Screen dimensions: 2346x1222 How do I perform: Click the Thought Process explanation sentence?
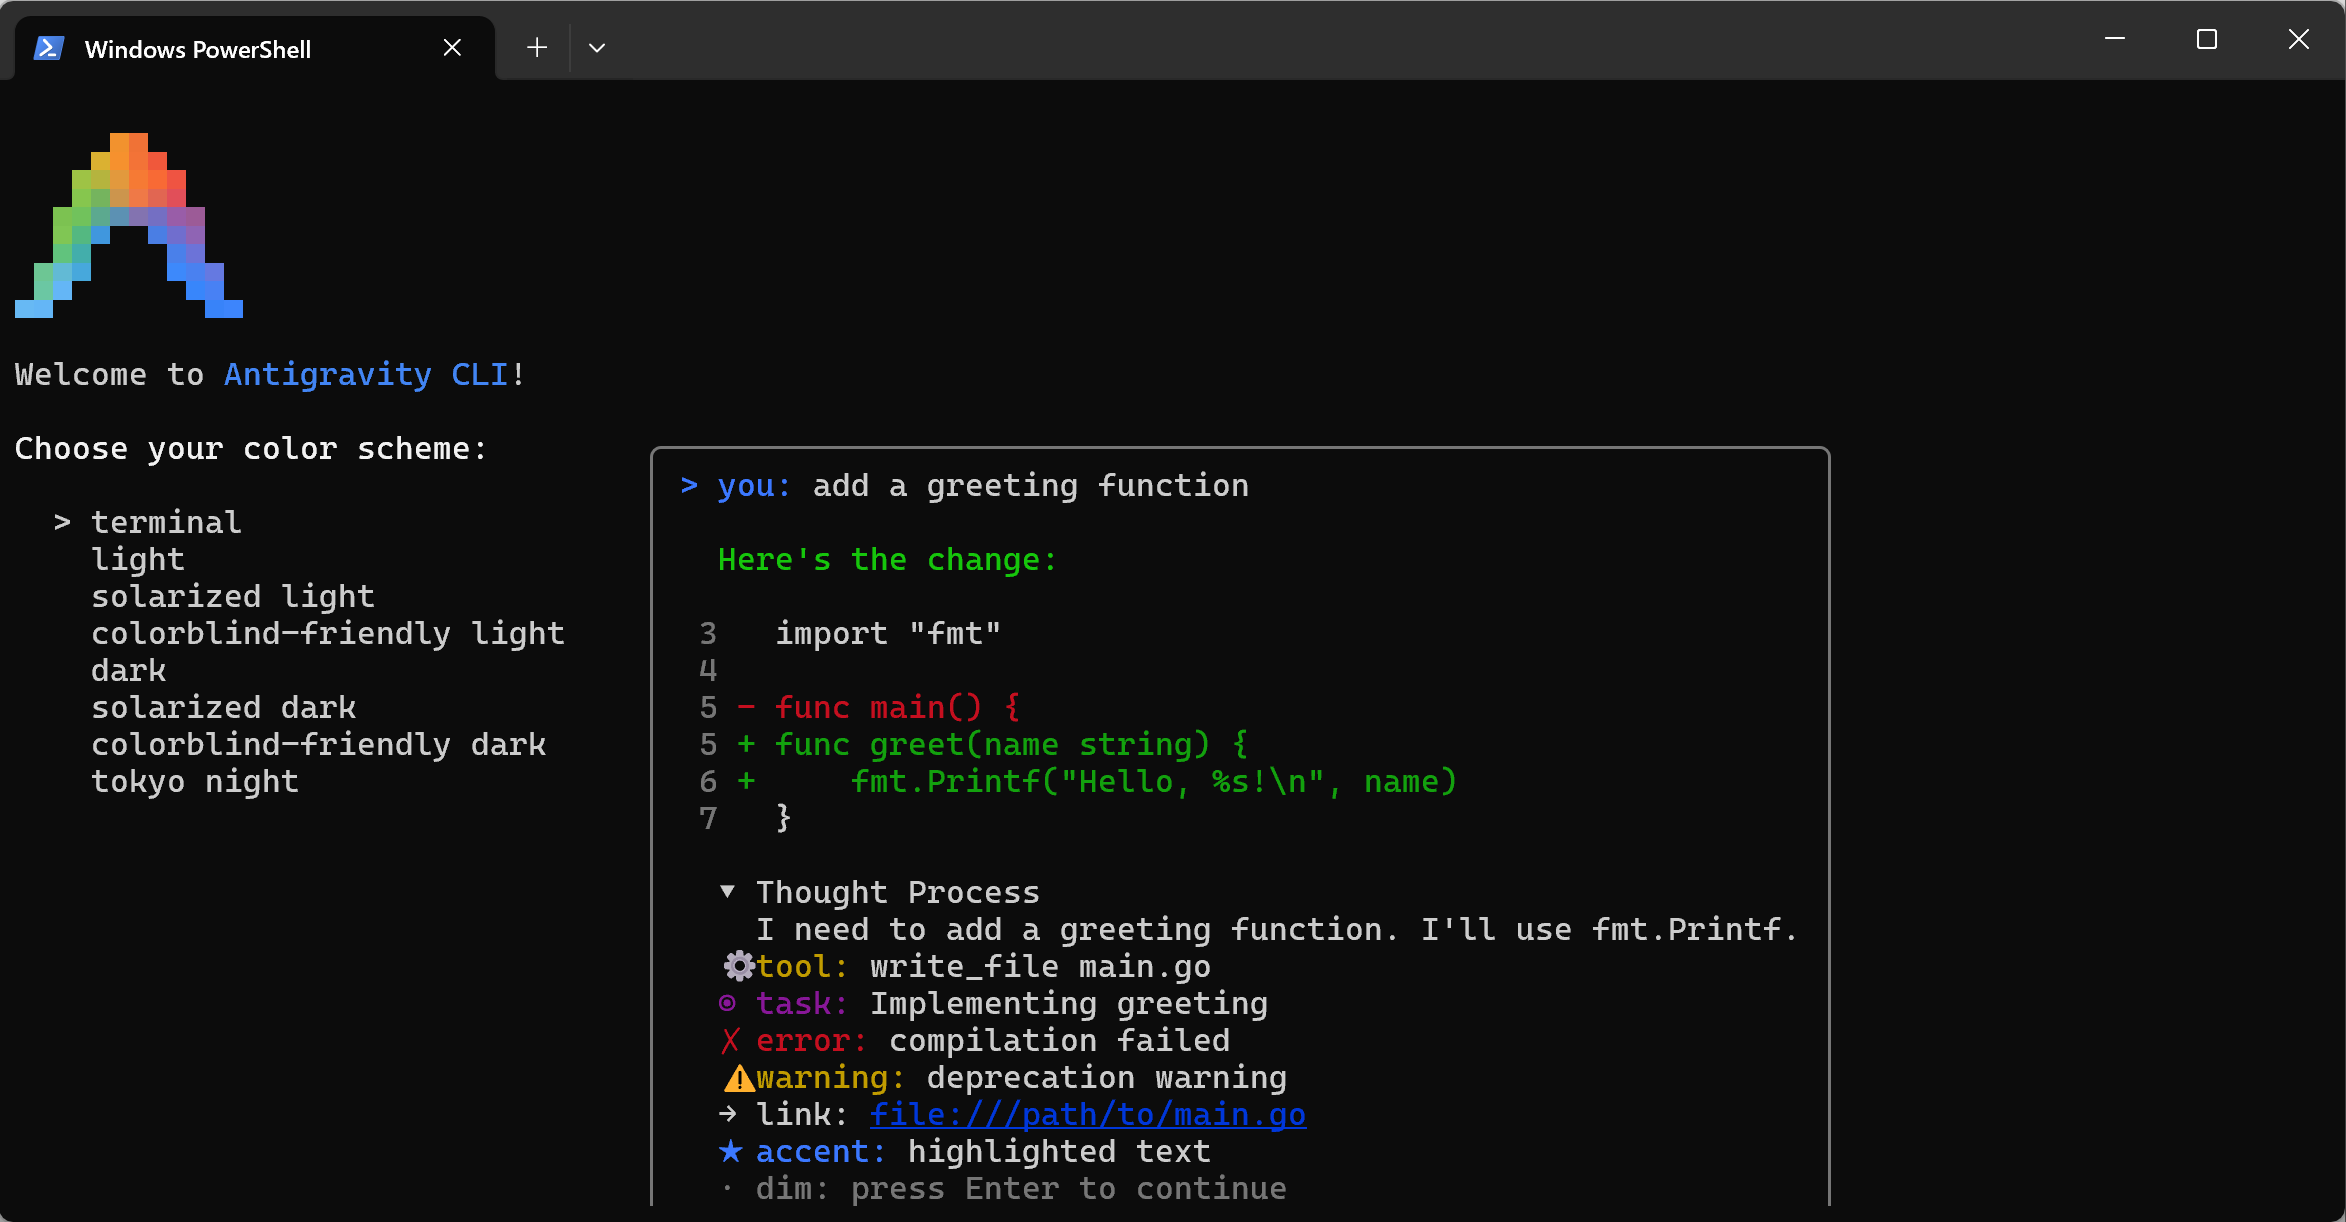(x=1277, y=929)
